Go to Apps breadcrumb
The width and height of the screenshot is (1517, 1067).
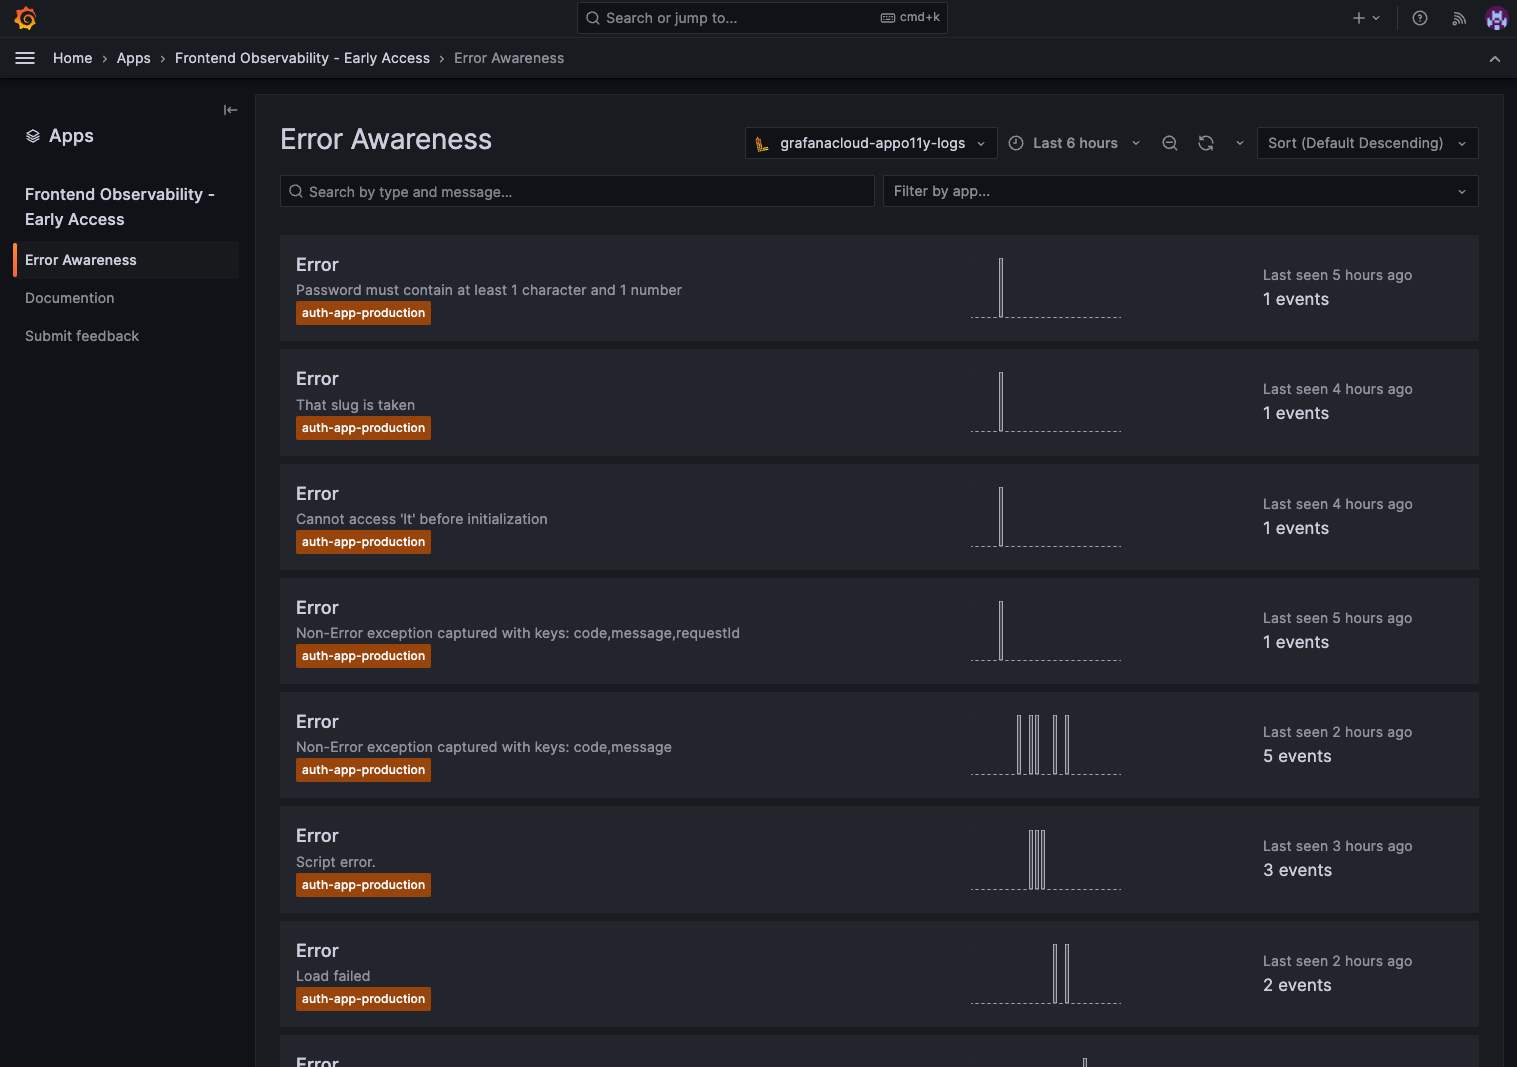tap(133, 58)
